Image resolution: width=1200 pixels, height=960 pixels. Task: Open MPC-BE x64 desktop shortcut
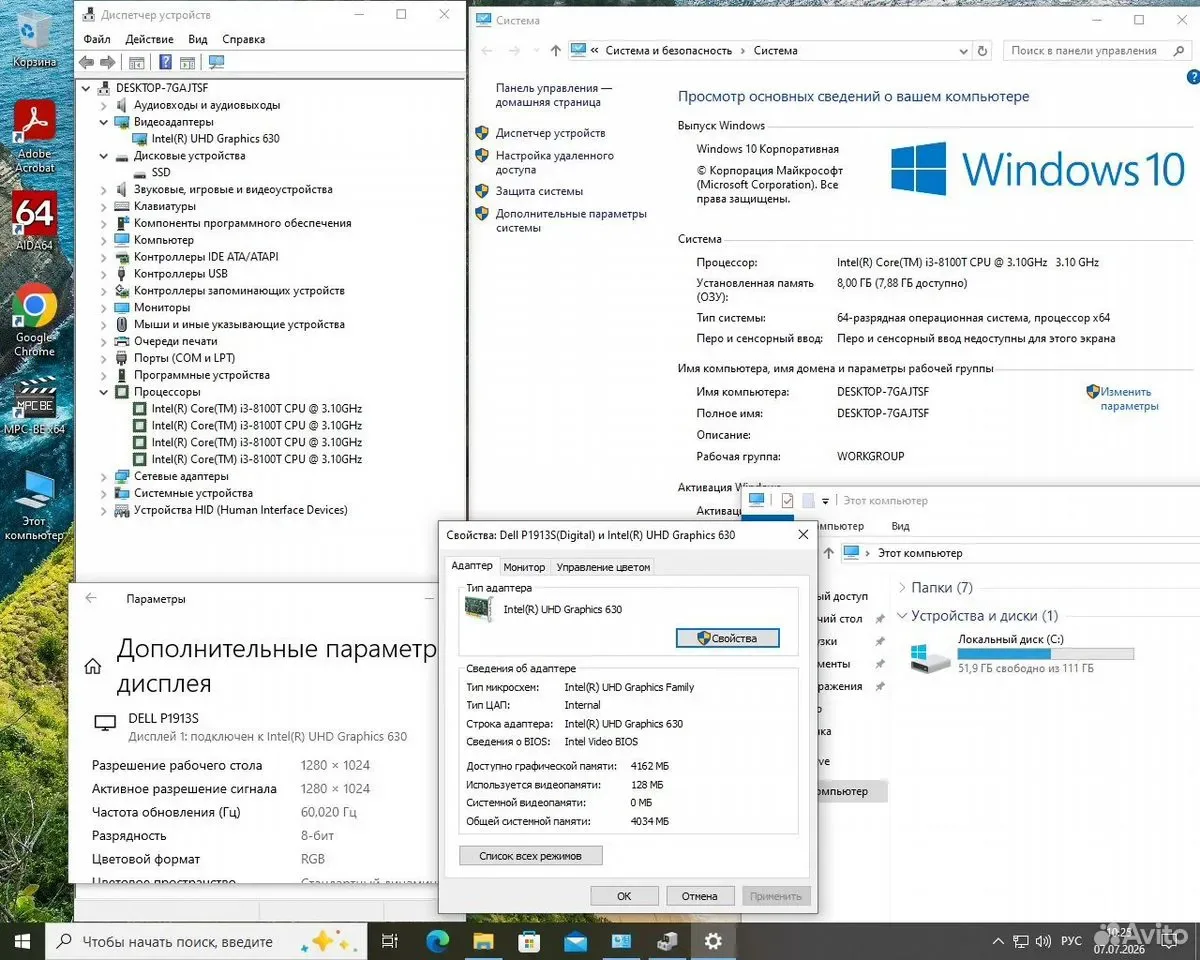click(34, 406)
